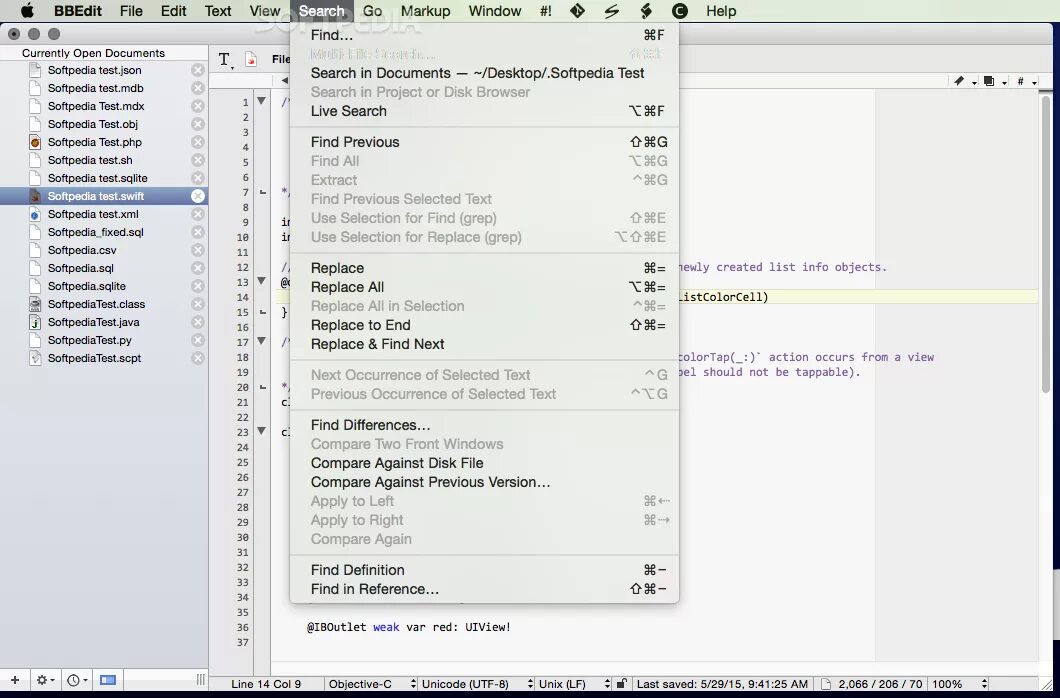Collapse the fold triangle at line 23

click(262, 431)
